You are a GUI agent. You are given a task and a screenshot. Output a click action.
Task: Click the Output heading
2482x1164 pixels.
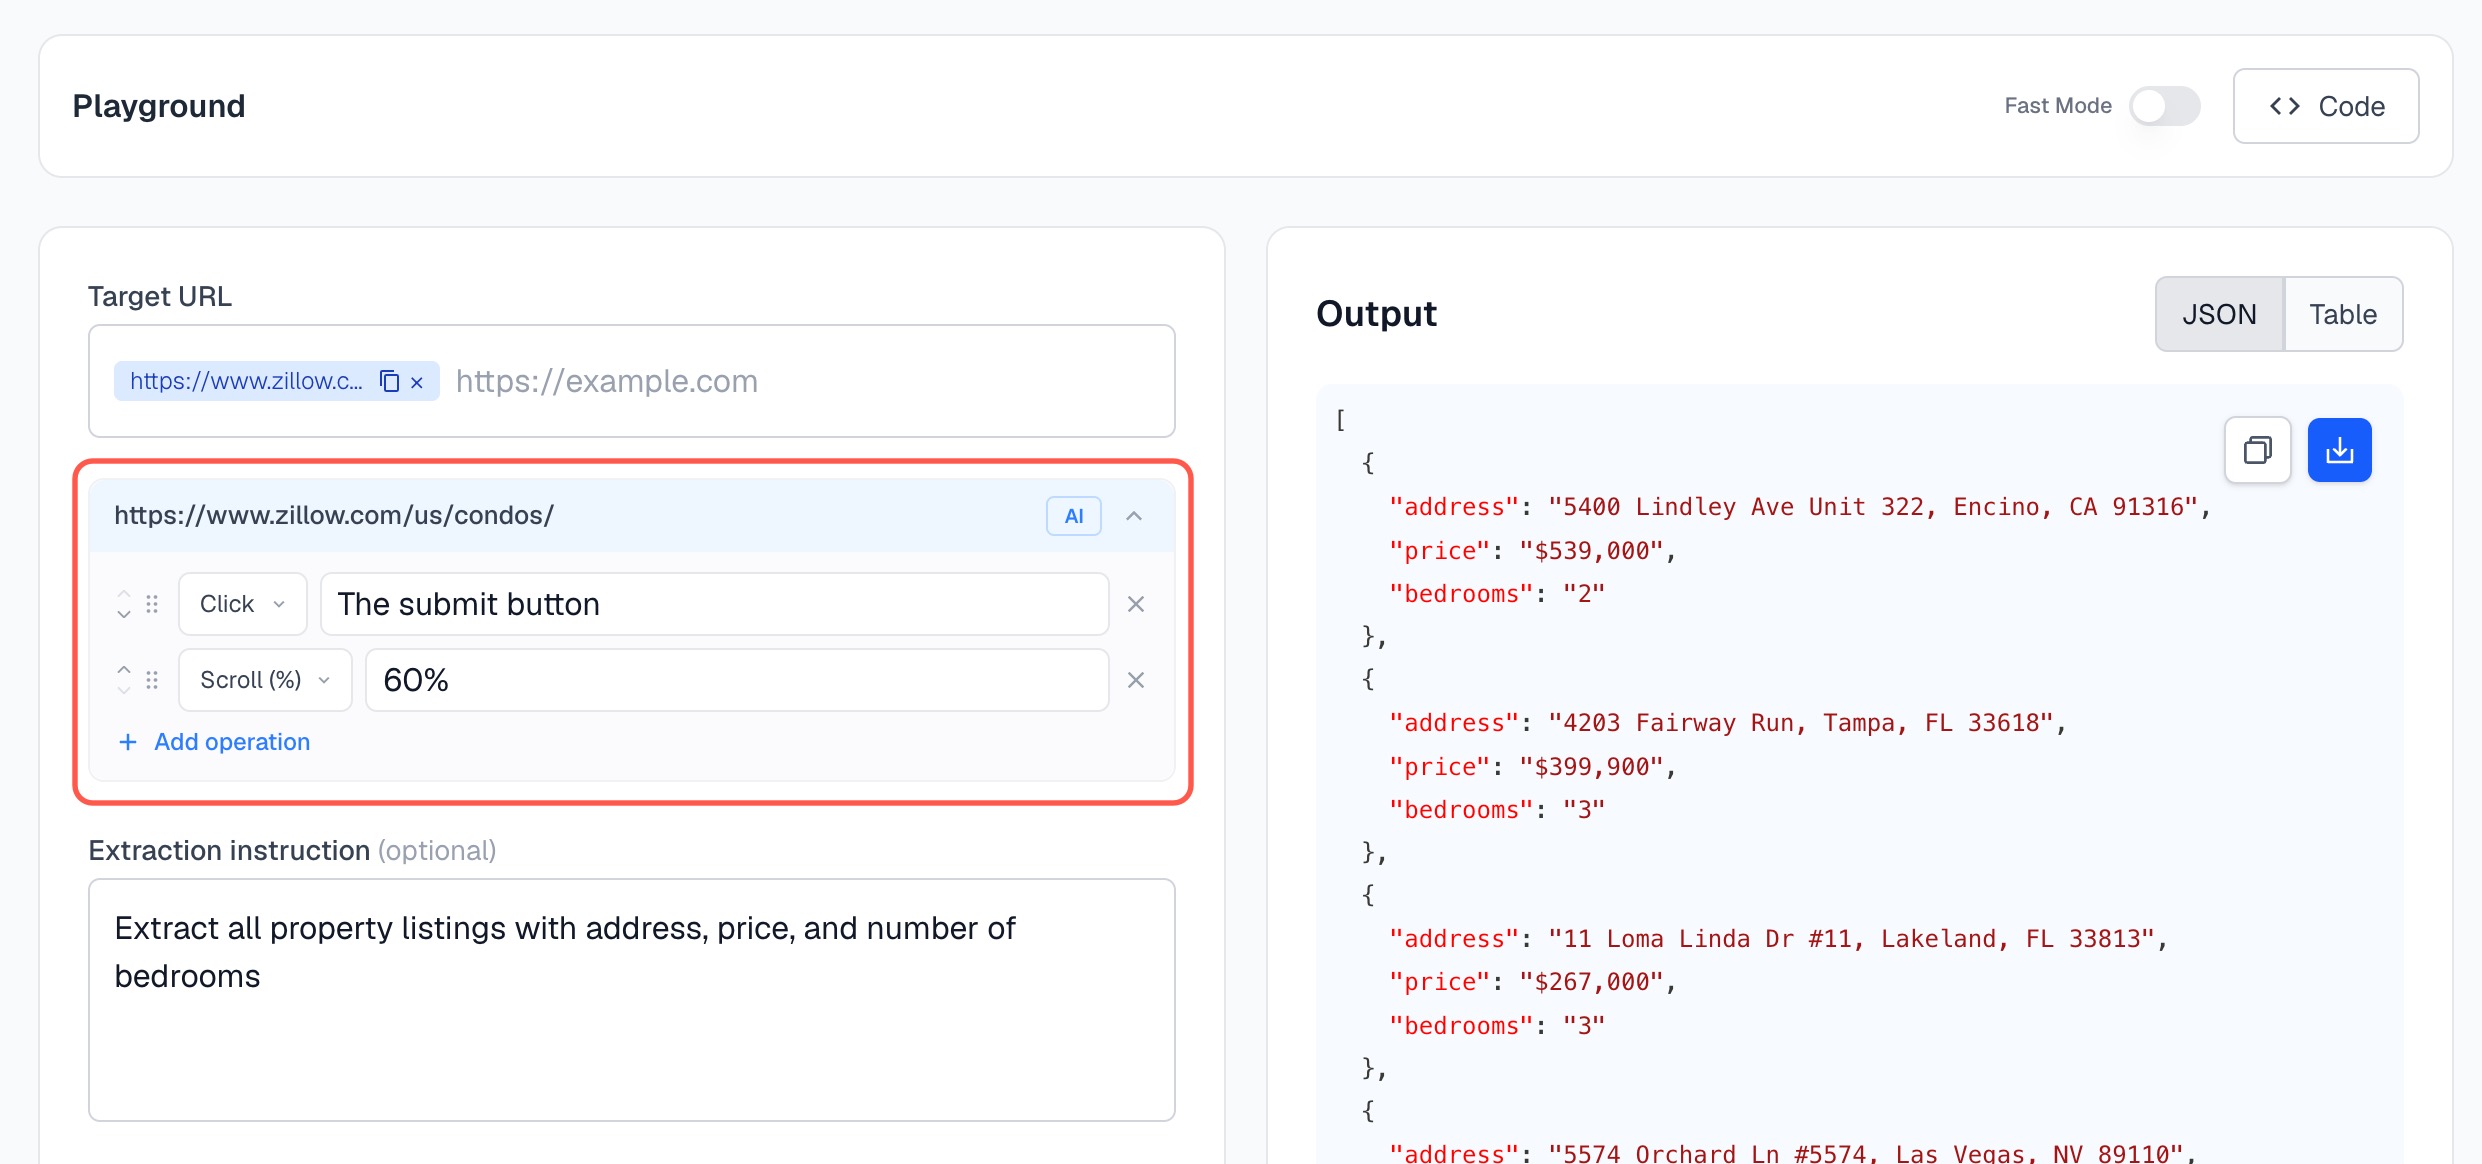point(1376,314)
